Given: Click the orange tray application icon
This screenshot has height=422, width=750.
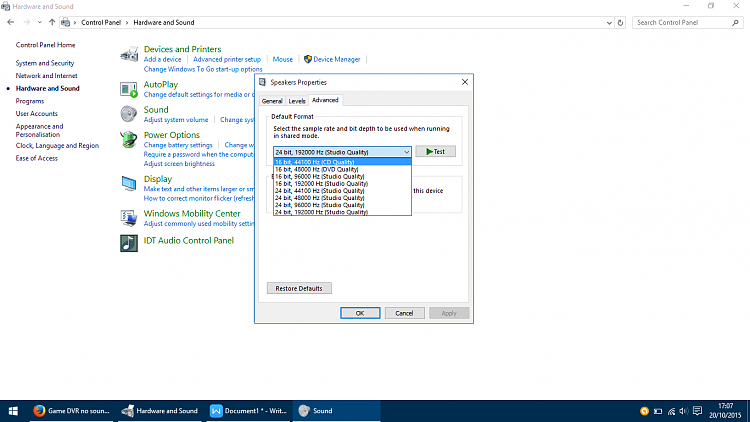Looking at the screenshot, I should click(644, 411).
